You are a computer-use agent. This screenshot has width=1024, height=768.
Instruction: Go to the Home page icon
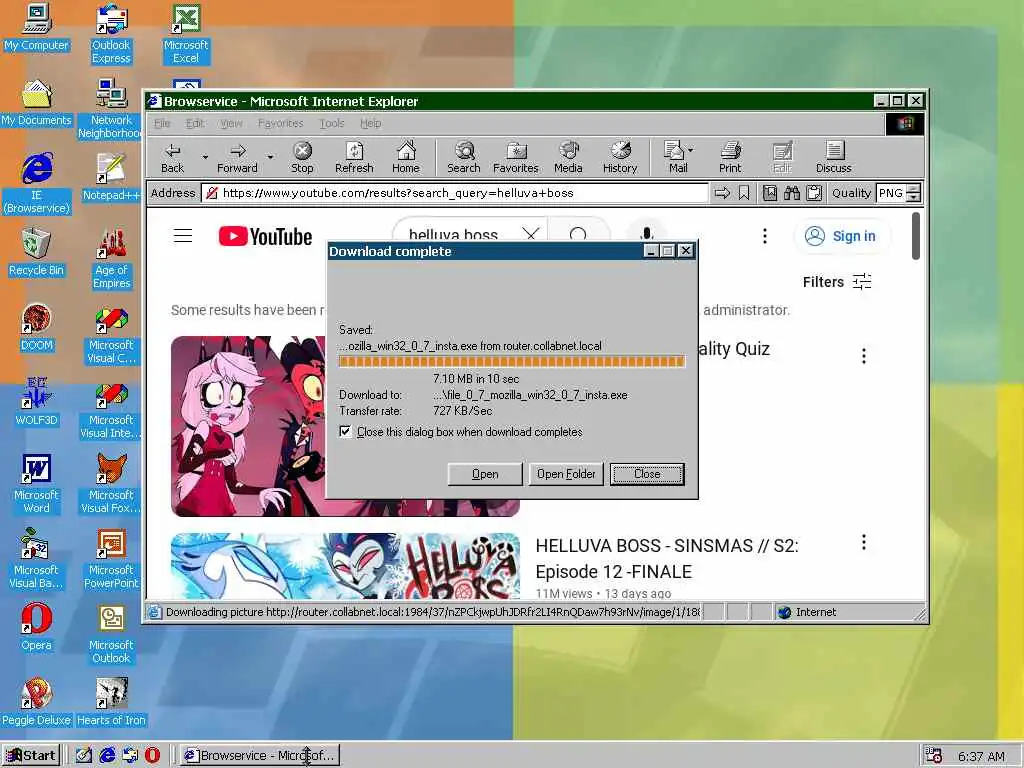(x=406, y=158)
